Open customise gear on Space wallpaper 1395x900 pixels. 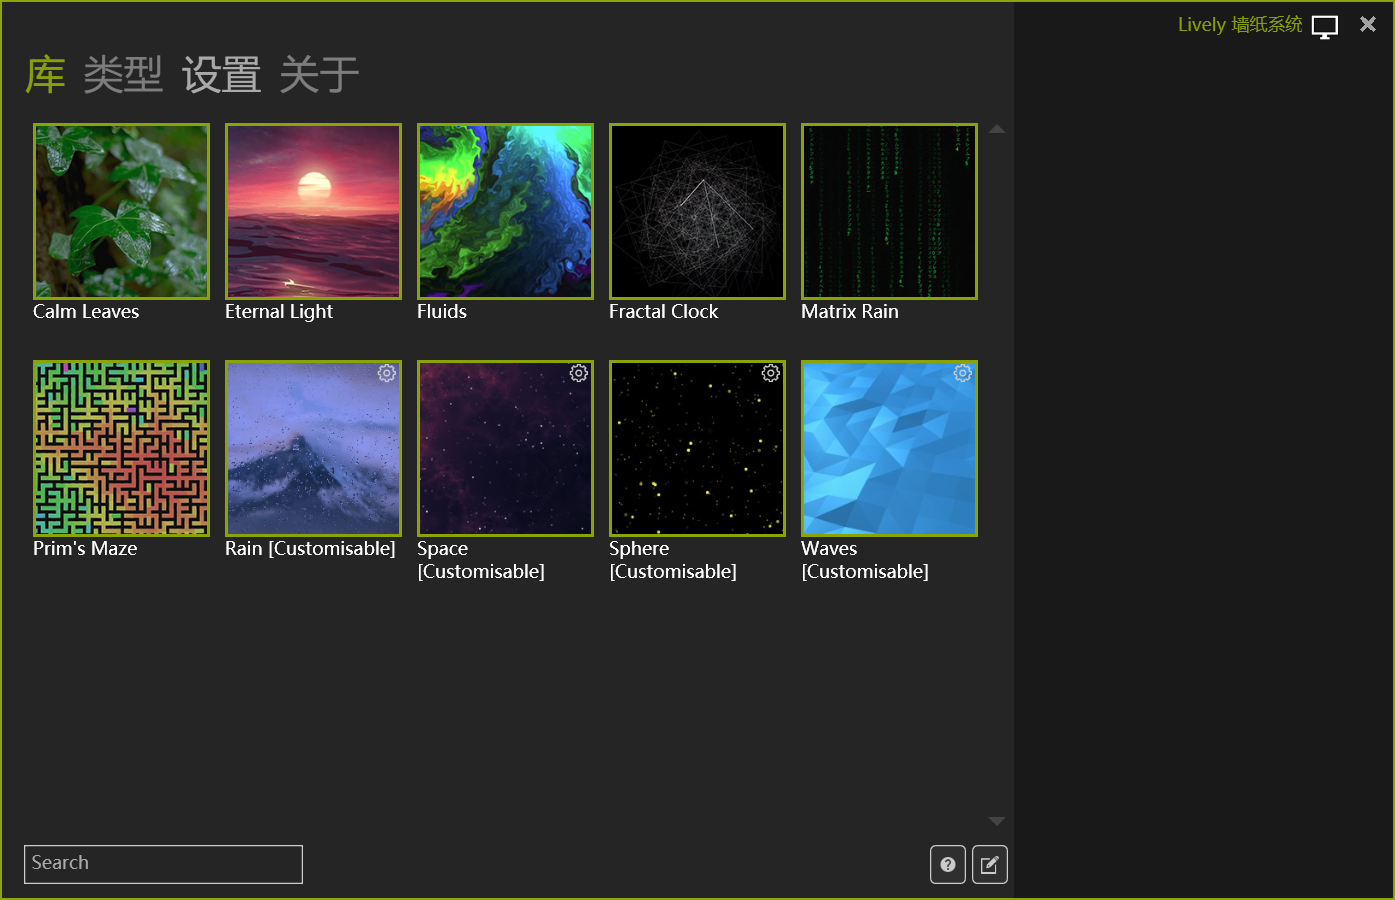click(x=579, y=373)
